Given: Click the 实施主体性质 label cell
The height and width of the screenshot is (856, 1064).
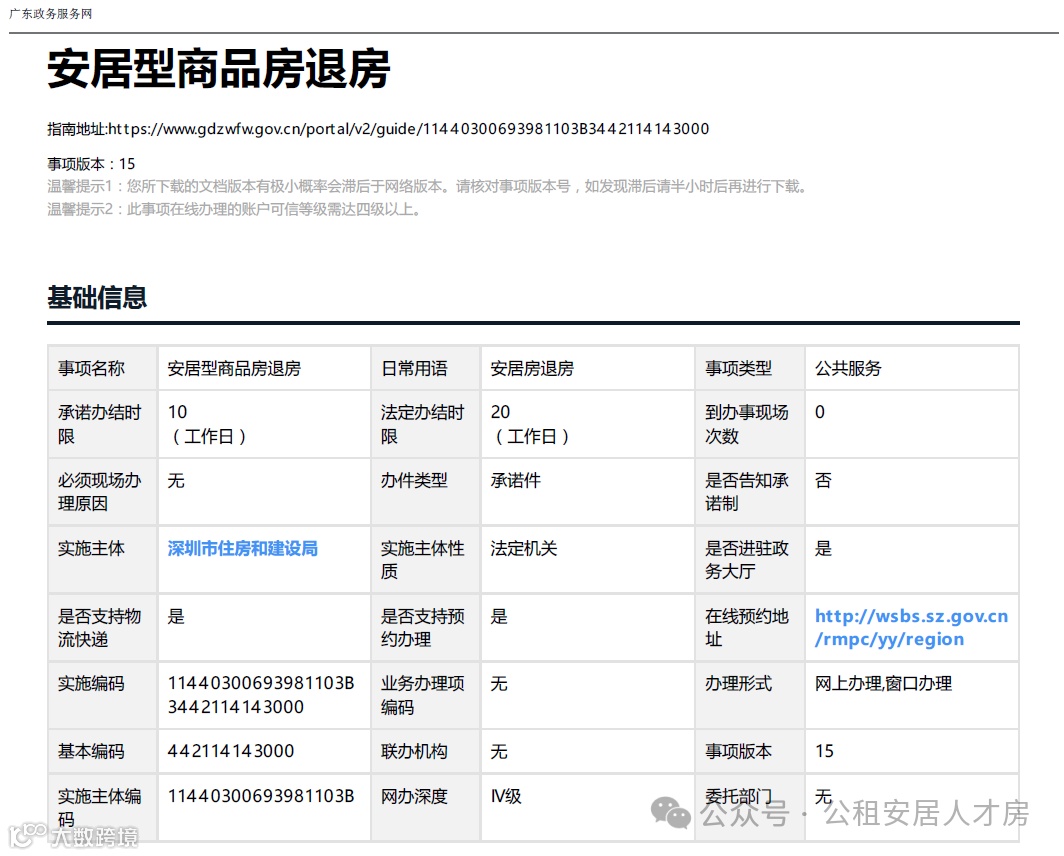Looking at the screenshot, I should coord(423,560).
